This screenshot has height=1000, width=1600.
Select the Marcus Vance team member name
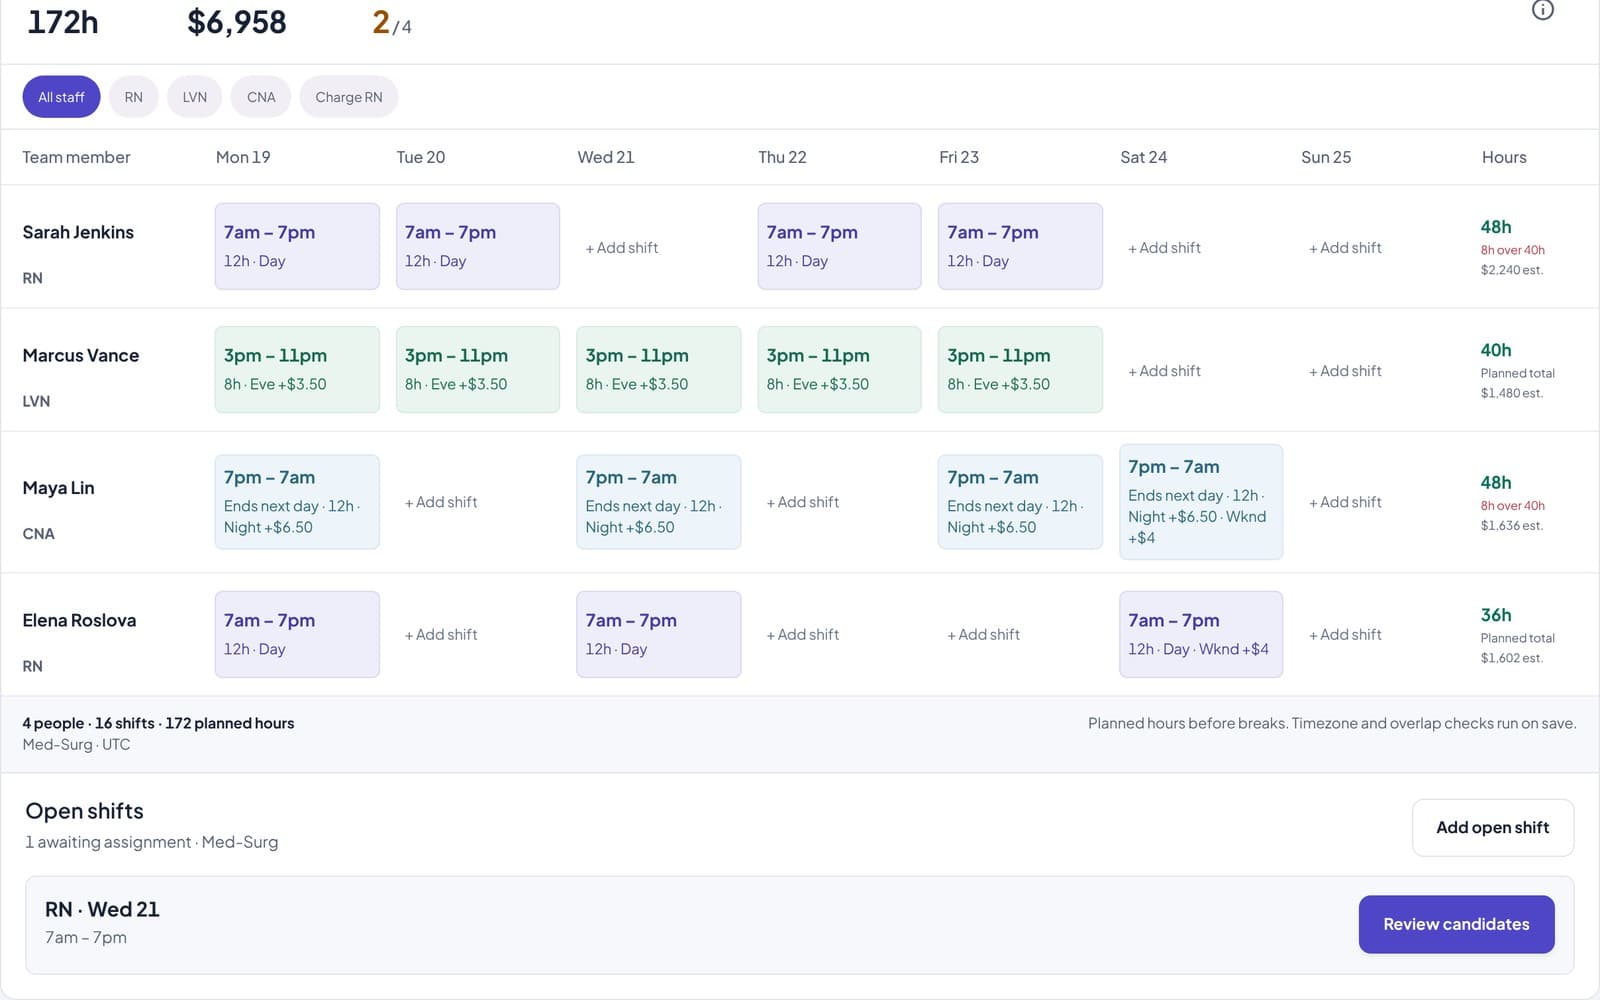coord(81,355)
